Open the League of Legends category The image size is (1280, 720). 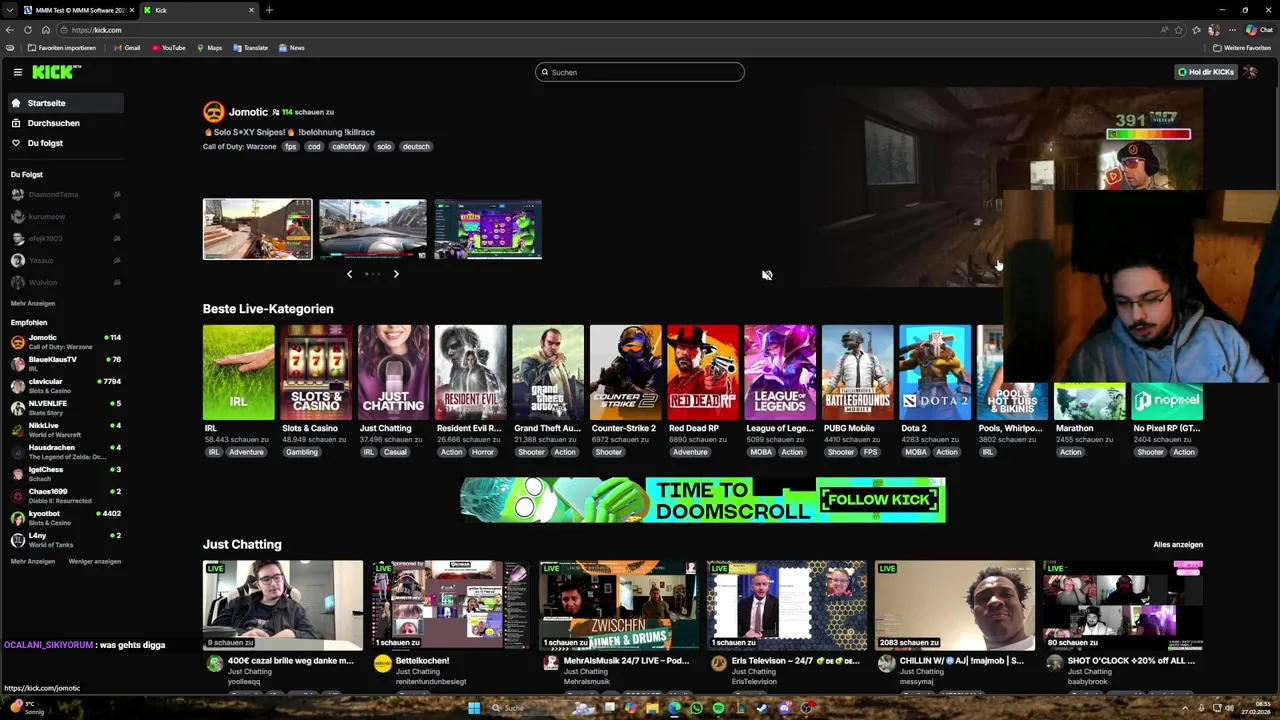[781, 372]
